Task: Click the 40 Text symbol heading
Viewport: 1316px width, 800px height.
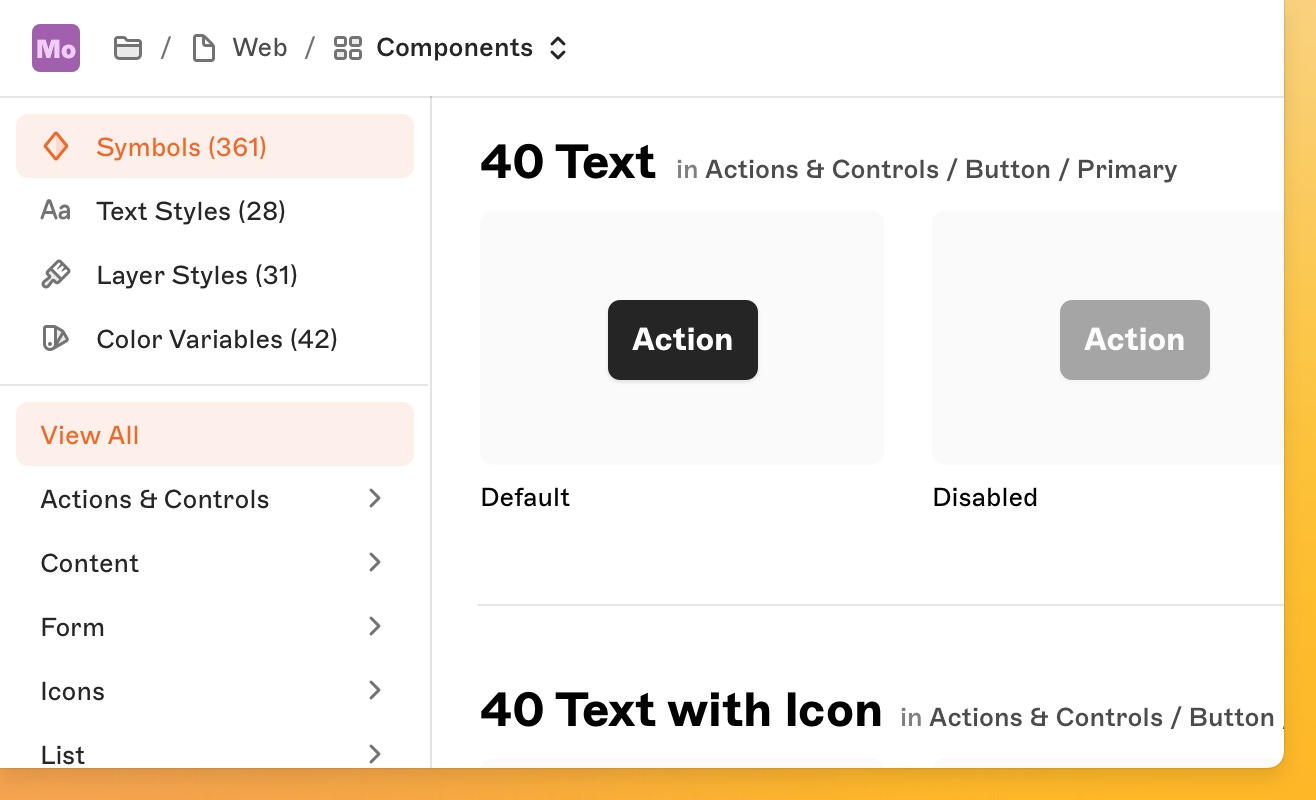Action: click(567, 161)
